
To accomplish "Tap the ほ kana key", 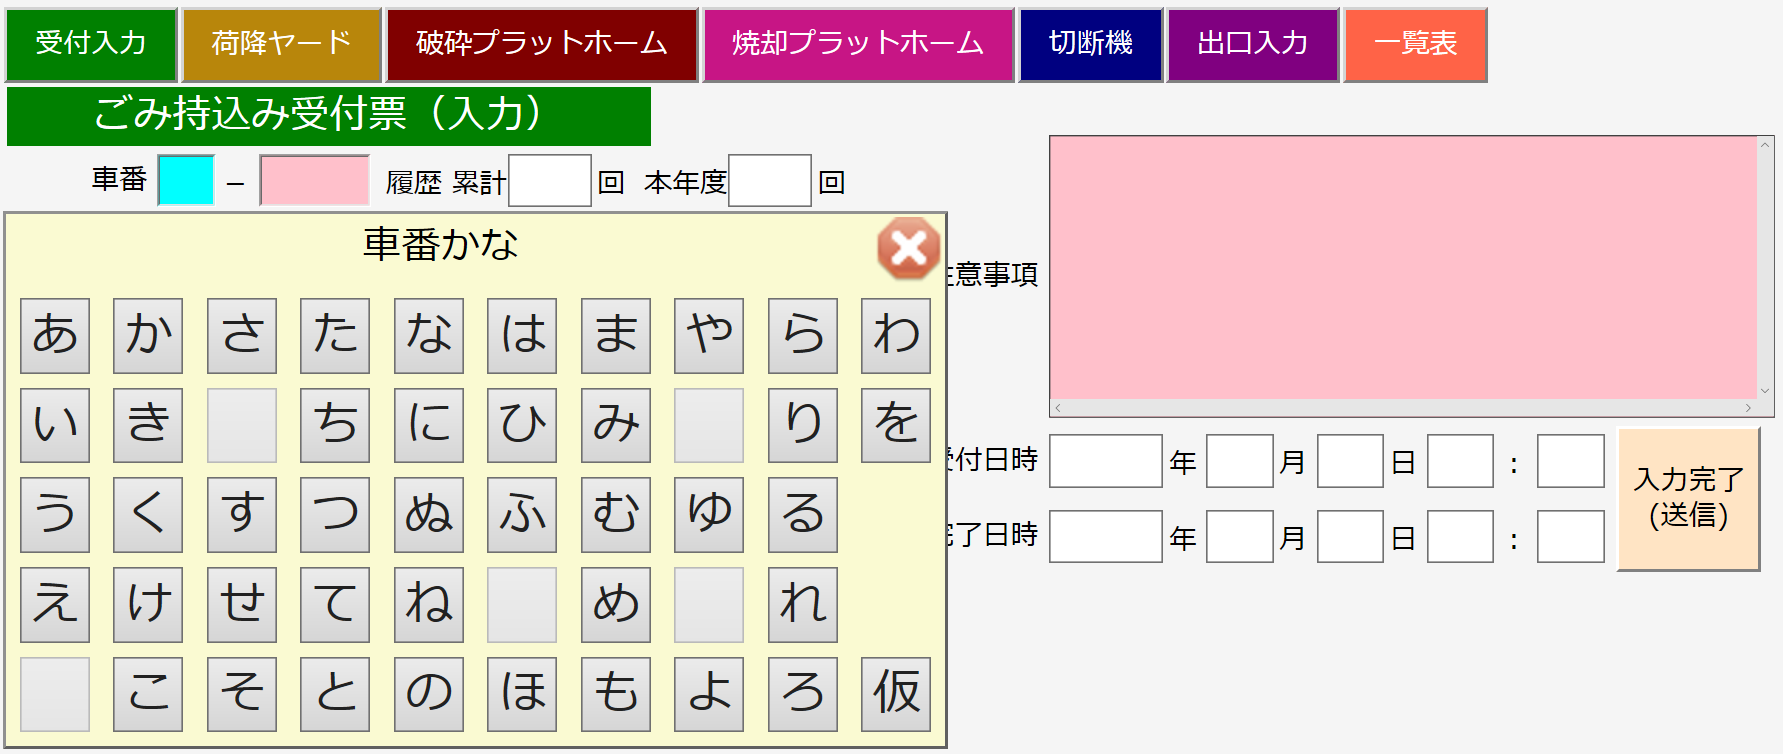I will (522, 694).
